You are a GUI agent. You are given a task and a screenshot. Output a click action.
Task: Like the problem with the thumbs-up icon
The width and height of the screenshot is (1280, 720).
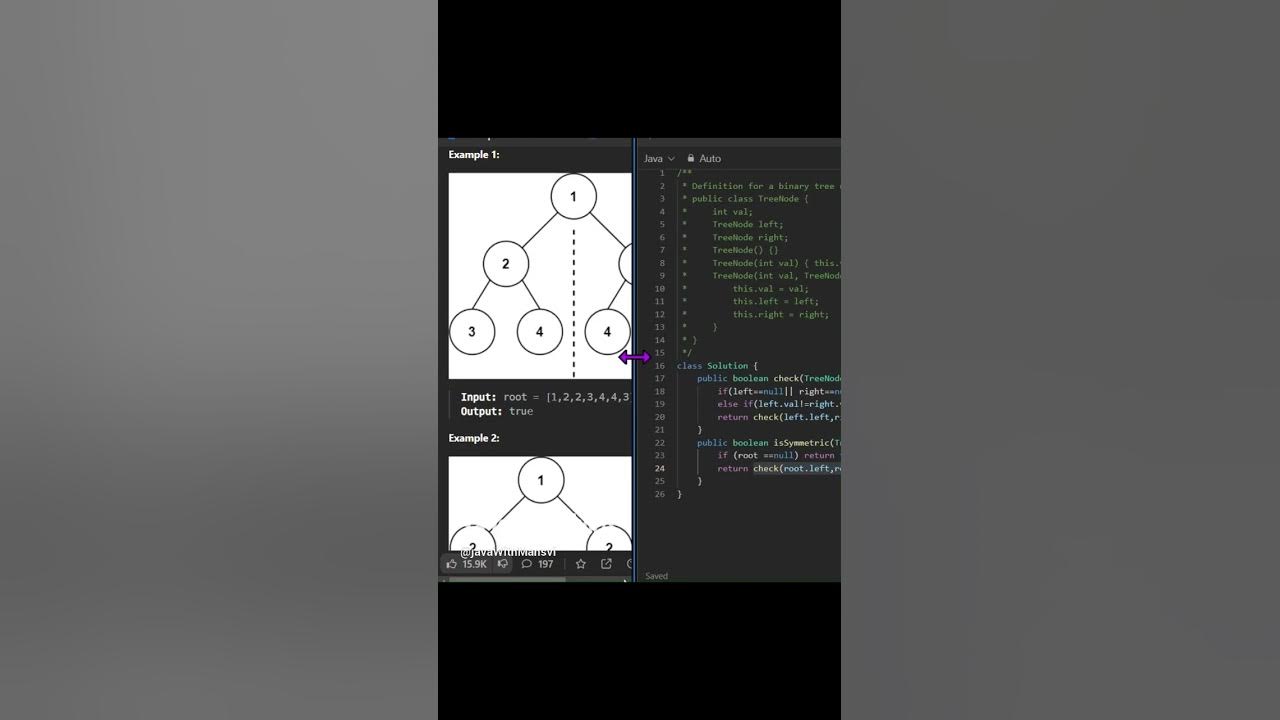(452, 564)
